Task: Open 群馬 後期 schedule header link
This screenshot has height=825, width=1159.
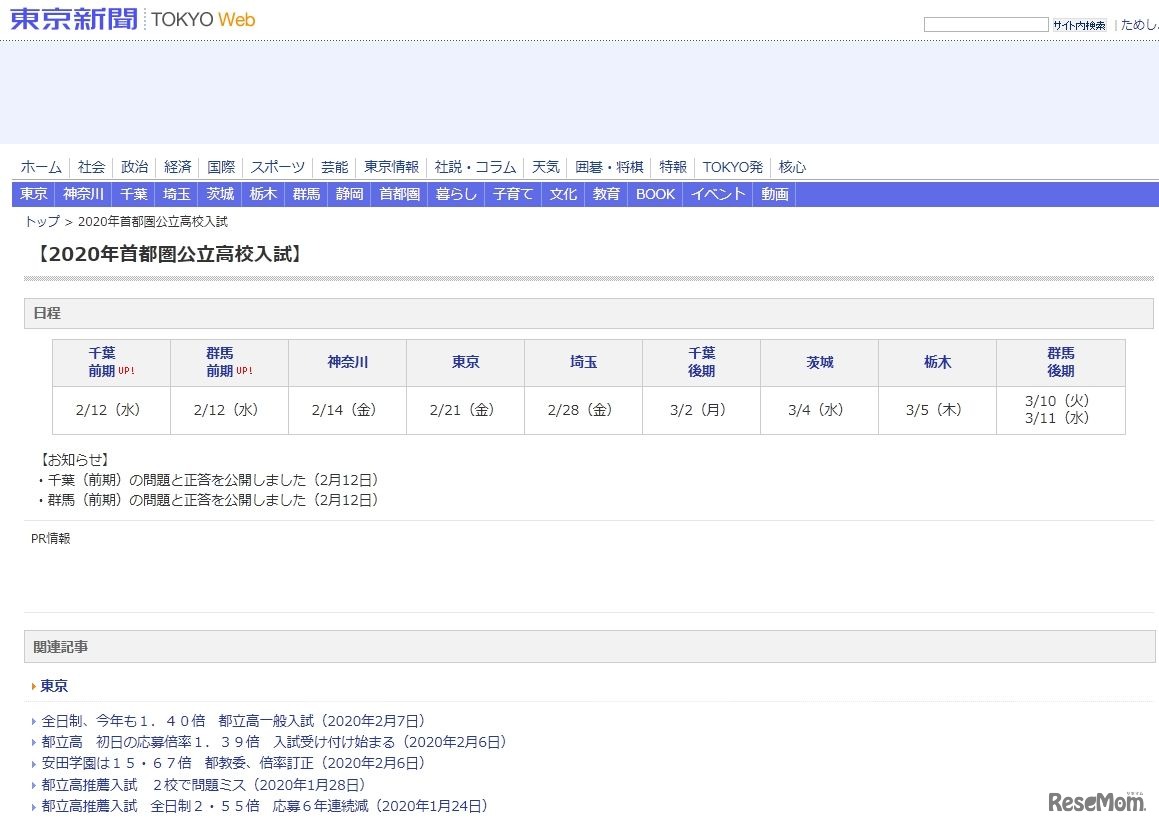Action: (x=1060, y=362)
